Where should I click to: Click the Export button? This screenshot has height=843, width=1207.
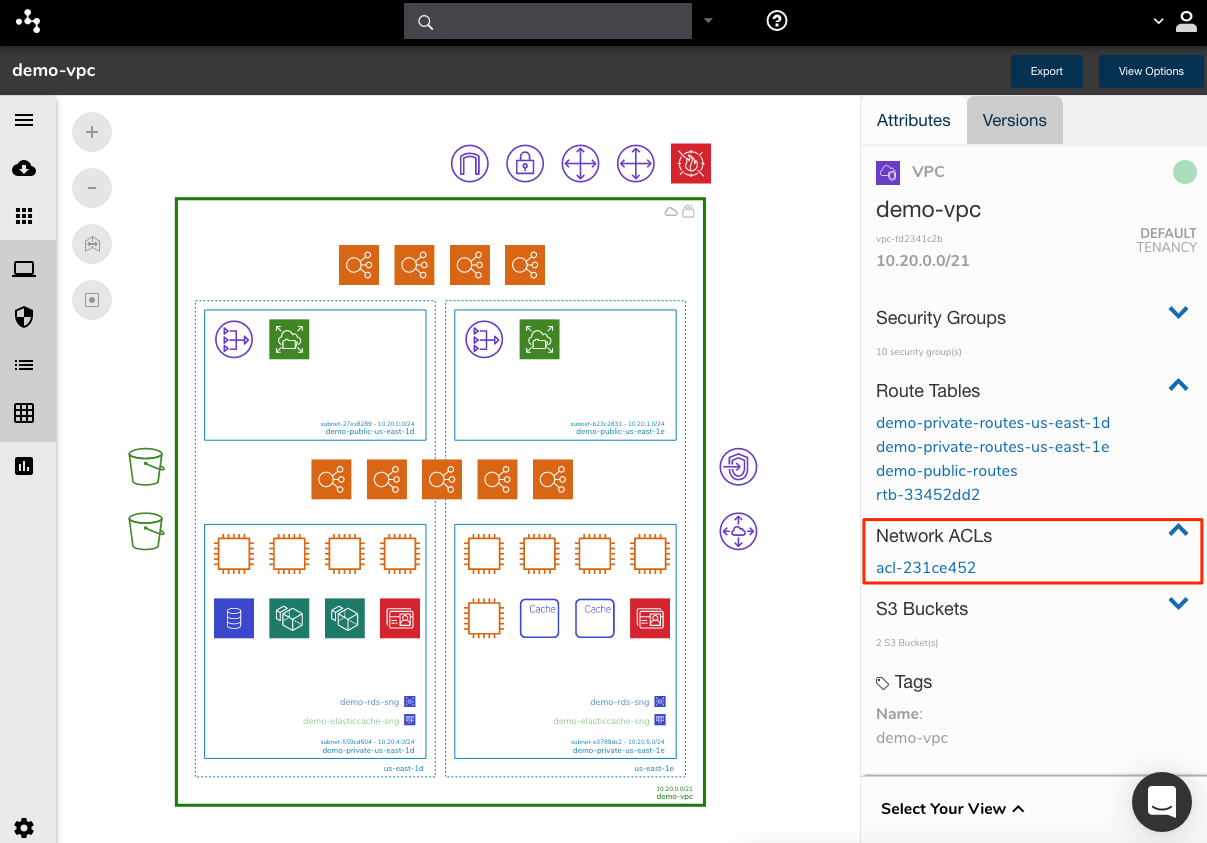[x=1047, y=71]
